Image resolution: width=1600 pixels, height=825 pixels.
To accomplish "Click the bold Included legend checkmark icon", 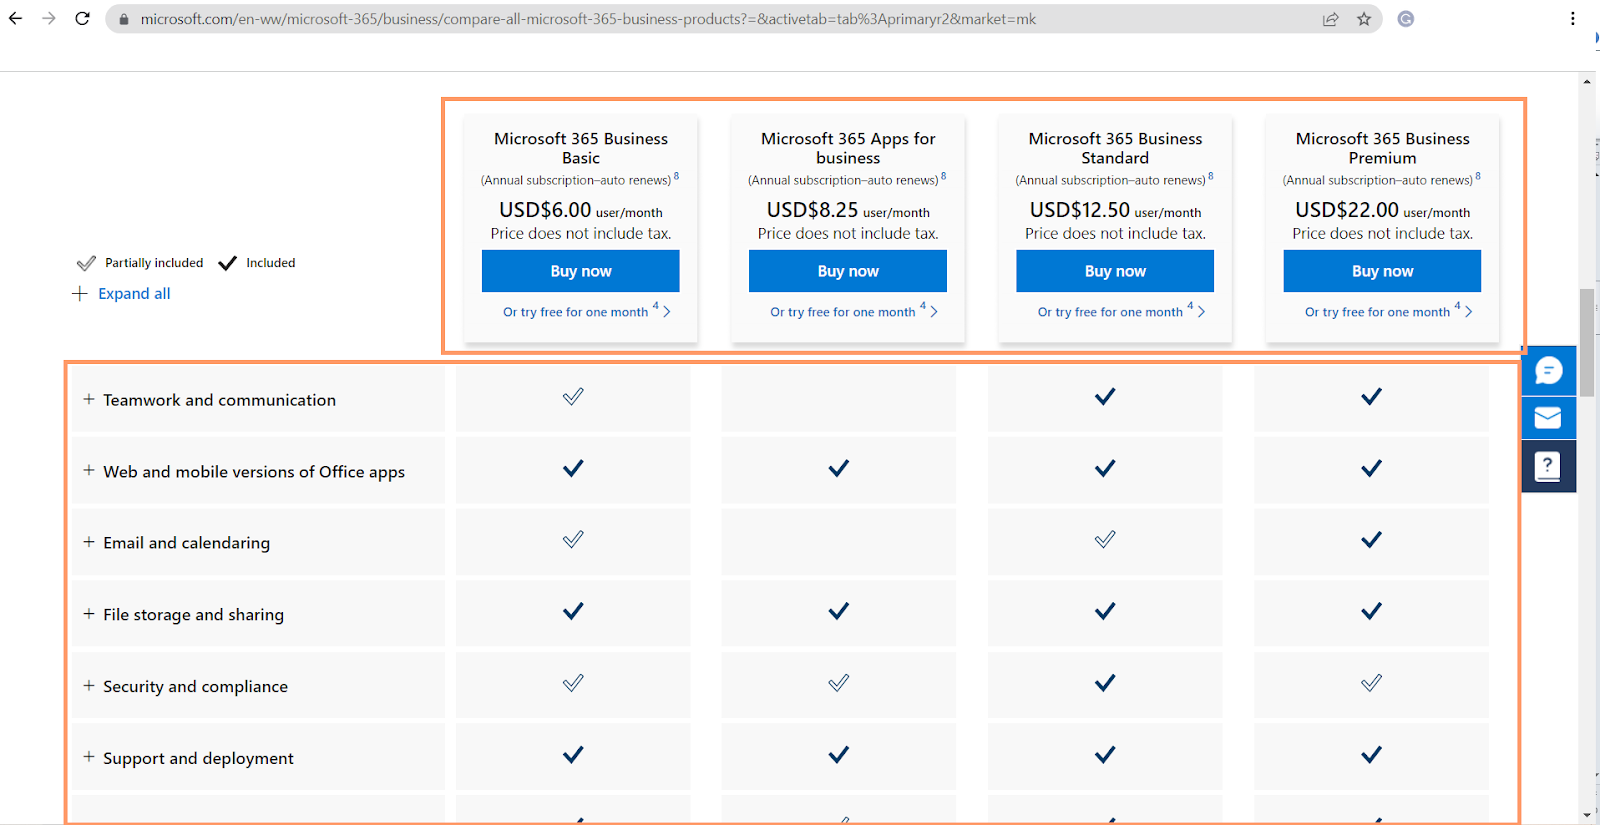I will coord(228,263).
